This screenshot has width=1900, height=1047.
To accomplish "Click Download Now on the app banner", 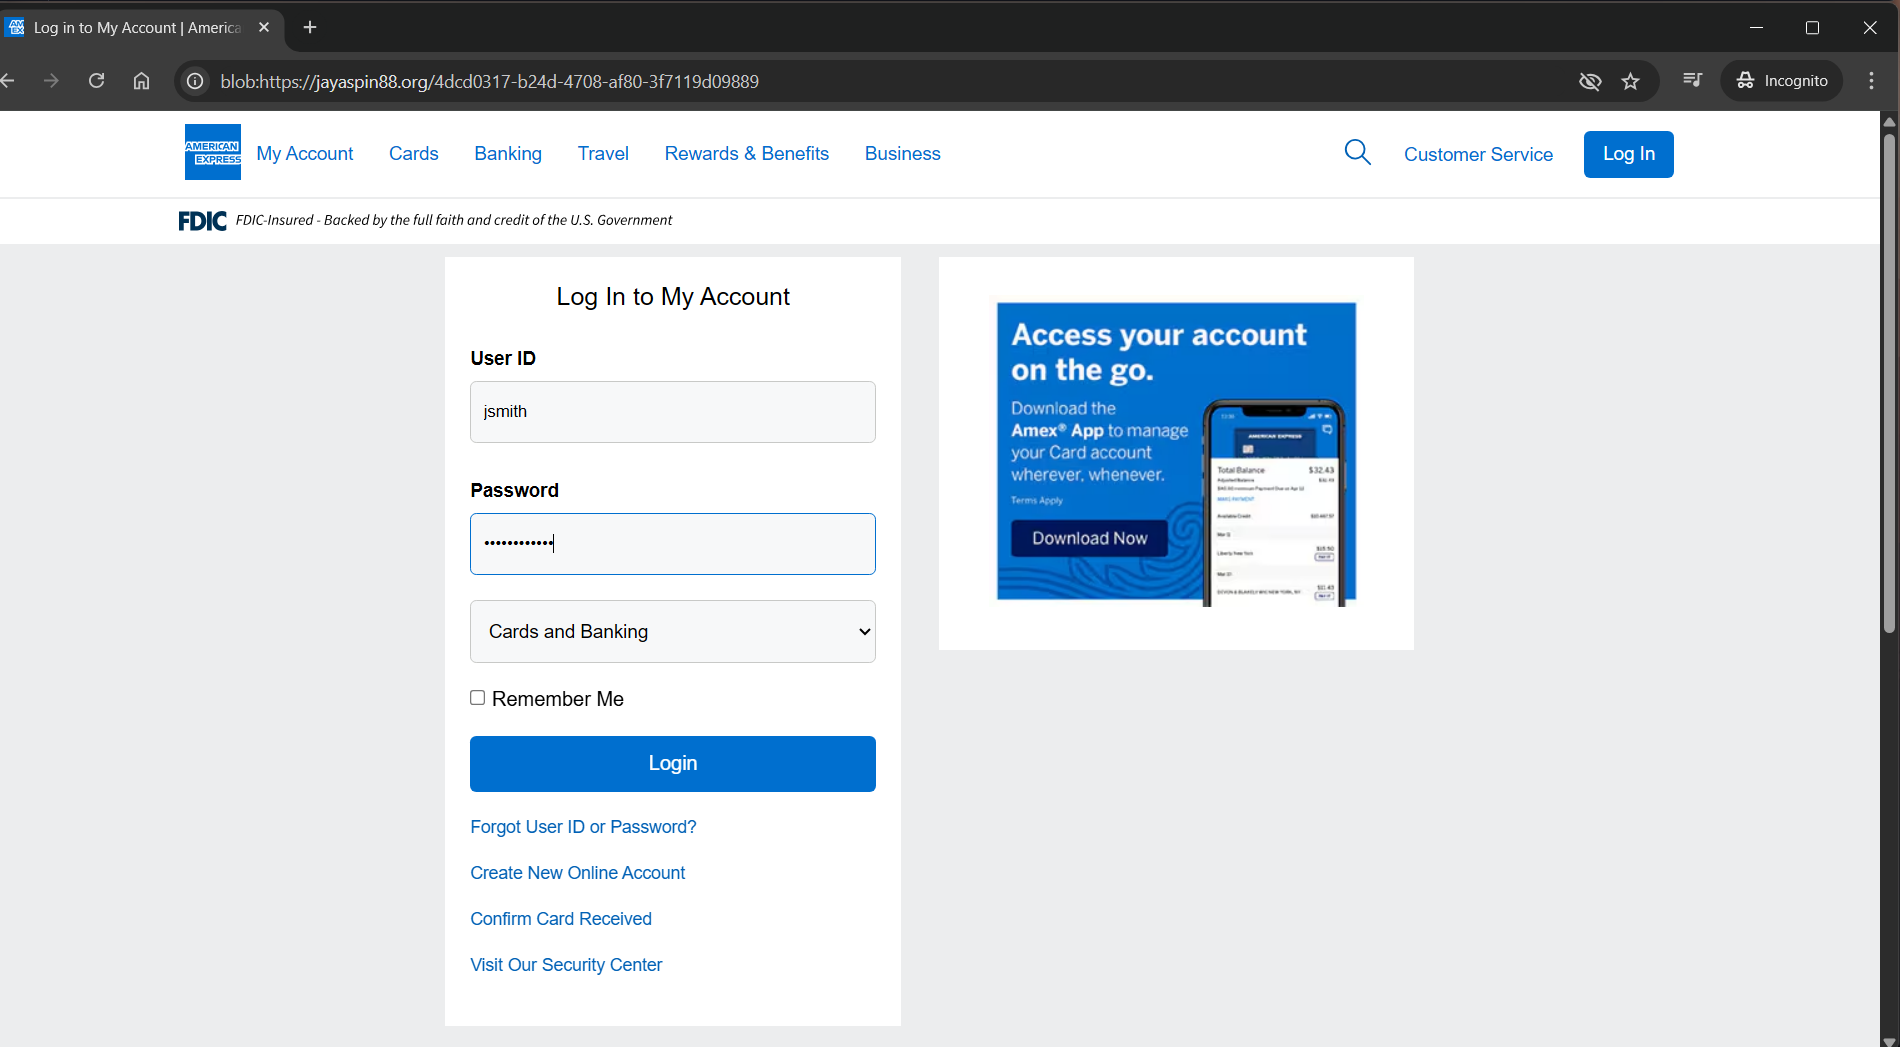I will click(1089, 538).
